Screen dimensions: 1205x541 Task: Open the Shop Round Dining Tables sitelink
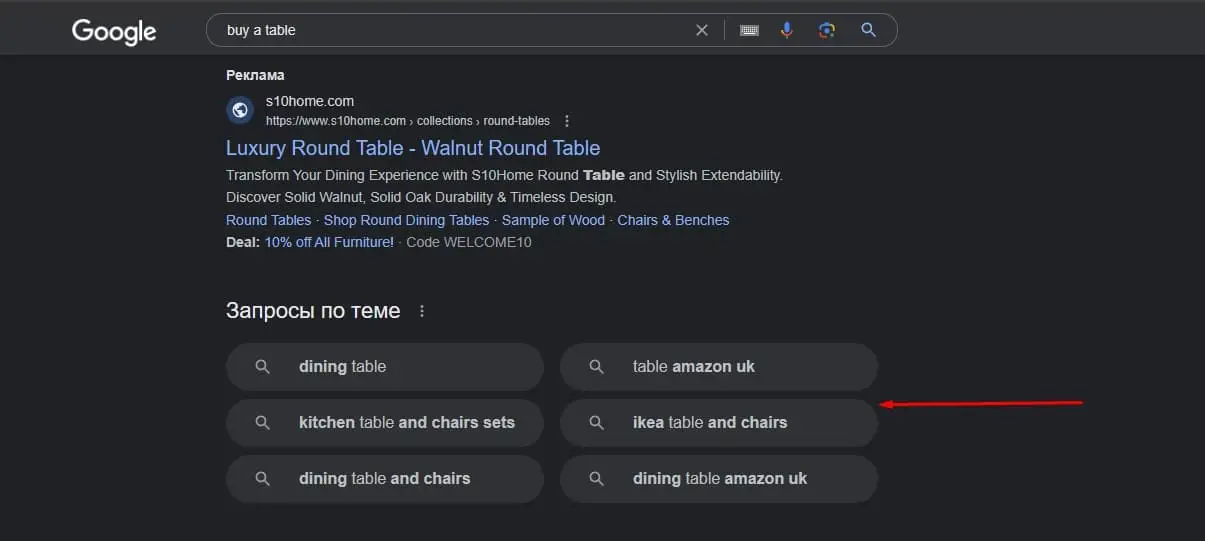[407, 220]
